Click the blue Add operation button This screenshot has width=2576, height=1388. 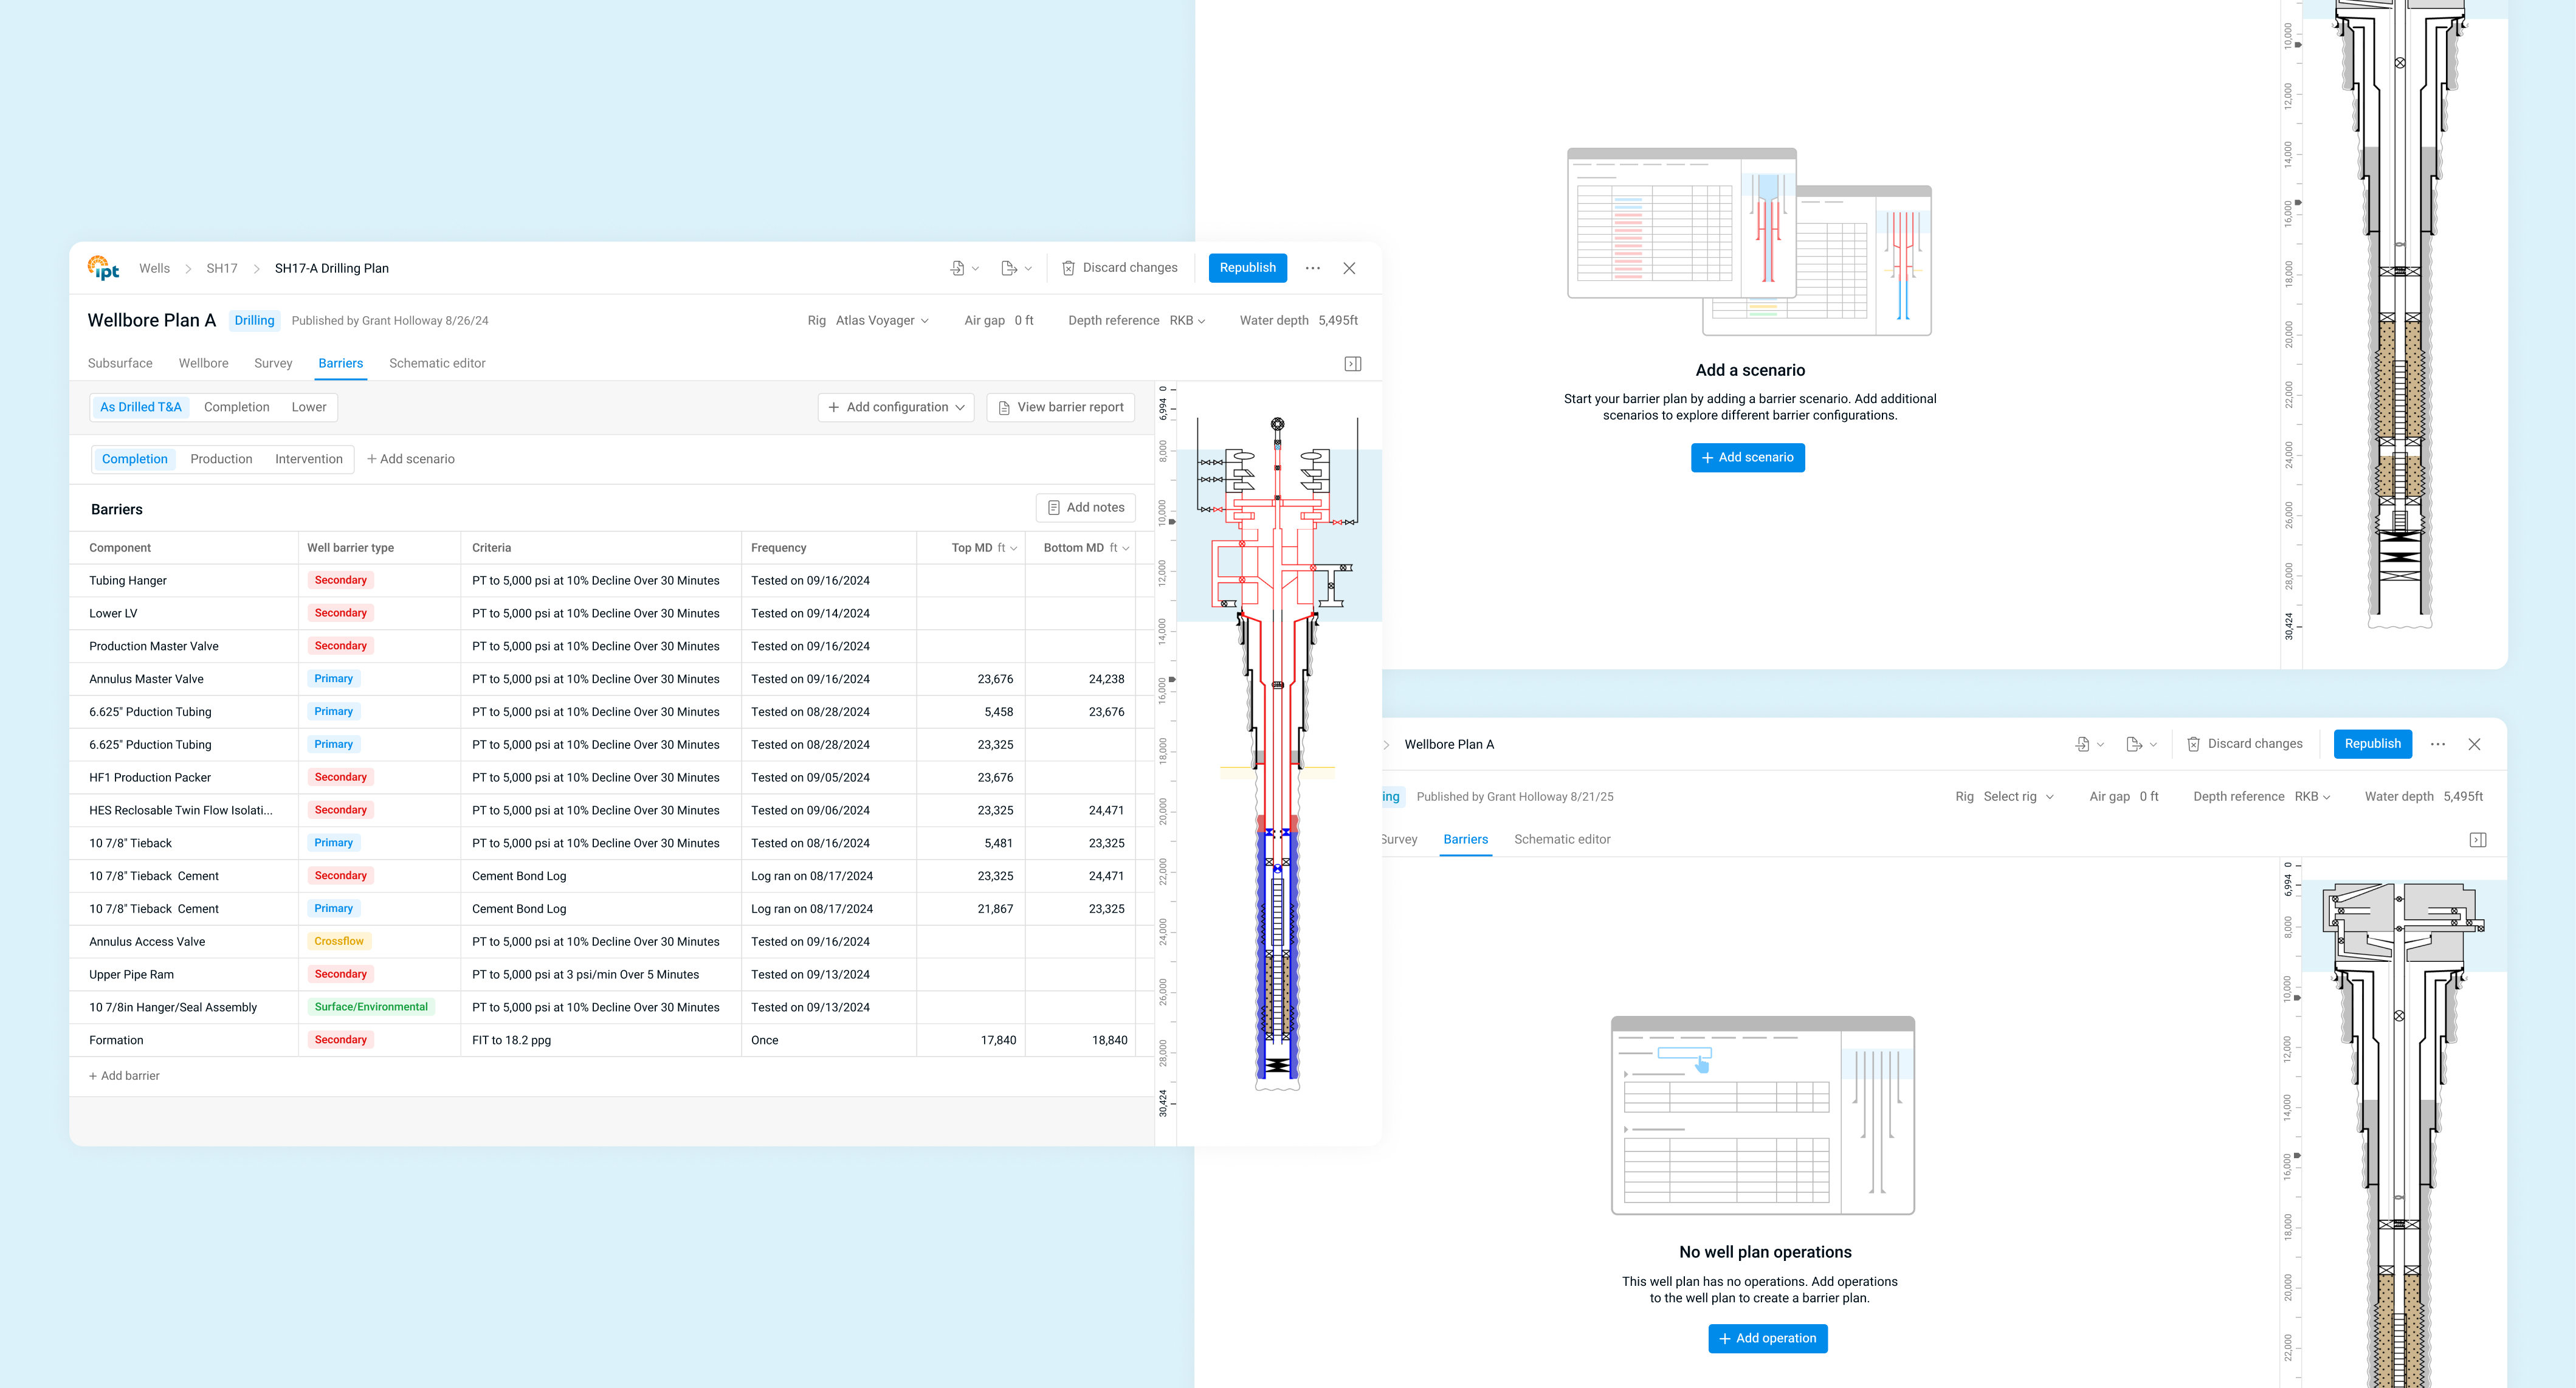coord(1767,1338)
